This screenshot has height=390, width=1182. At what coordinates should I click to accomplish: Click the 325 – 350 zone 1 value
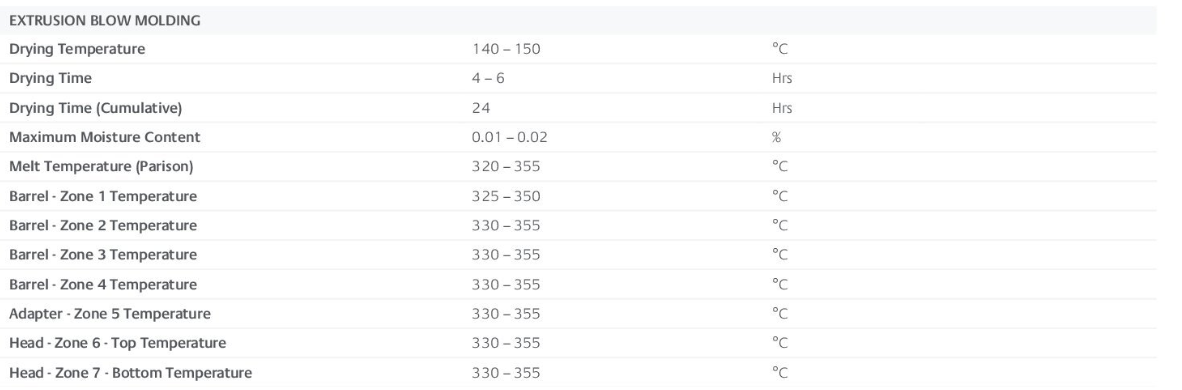point(506,196)
